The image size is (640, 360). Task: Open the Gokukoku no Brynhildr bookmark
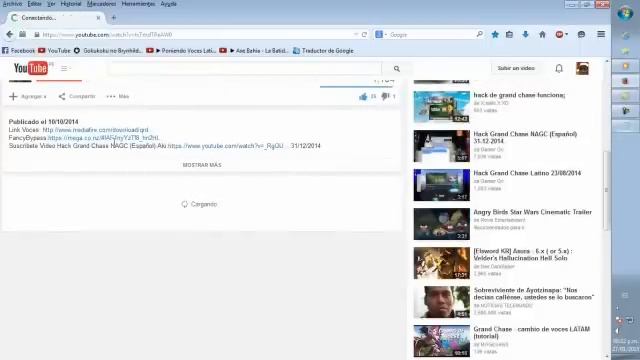(108, 51)
